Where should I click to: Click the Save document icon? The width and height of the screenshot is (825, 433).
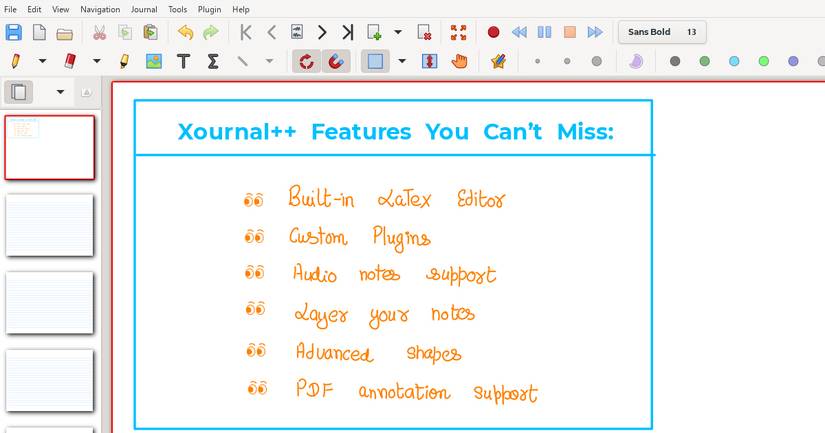[x=14, y=33]
